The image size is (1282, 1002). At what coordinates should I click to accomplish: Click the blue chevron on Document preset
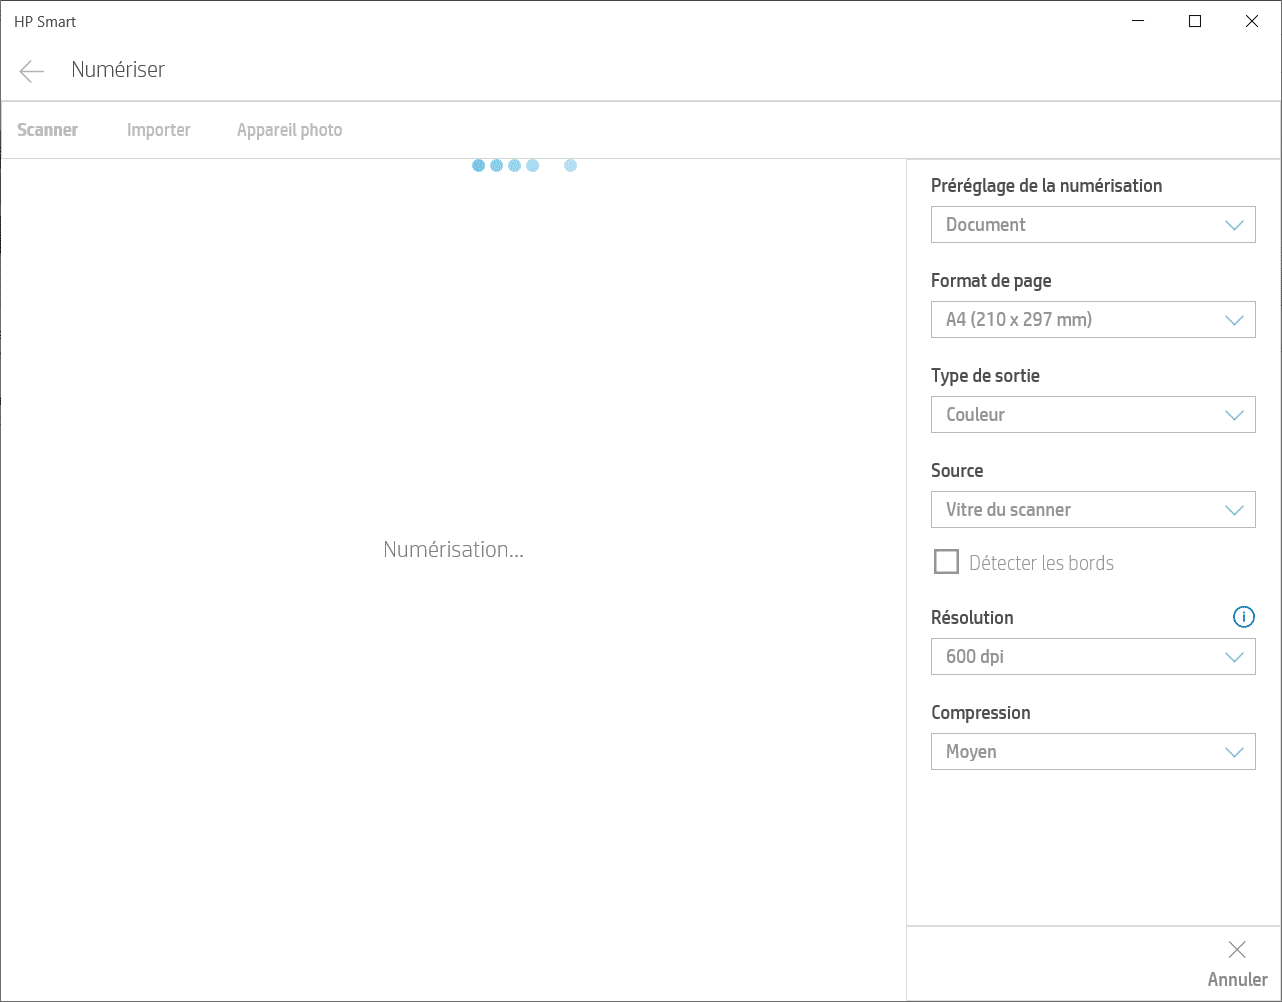click(1233, 224)
